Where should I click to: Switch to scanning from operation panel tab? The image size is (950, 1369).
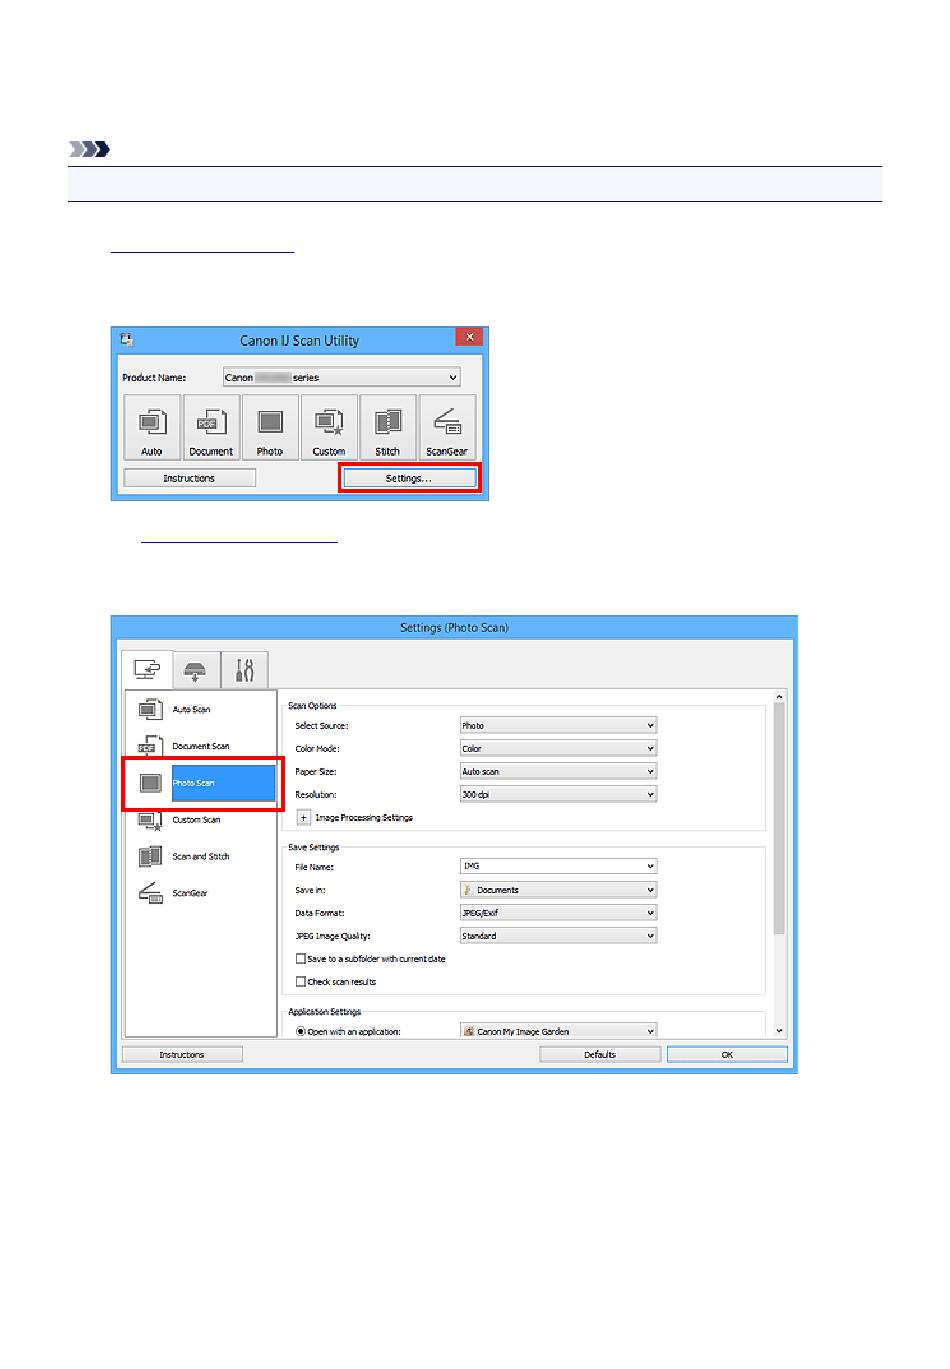click(196, 670)
